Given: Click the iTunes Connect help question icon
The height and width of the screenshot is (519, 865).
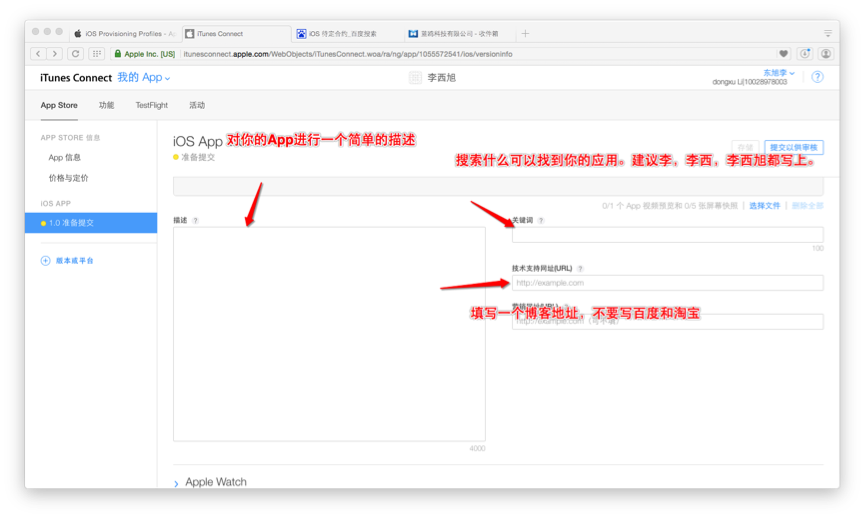Looking at the screenshot, I should tap(818, 77).
